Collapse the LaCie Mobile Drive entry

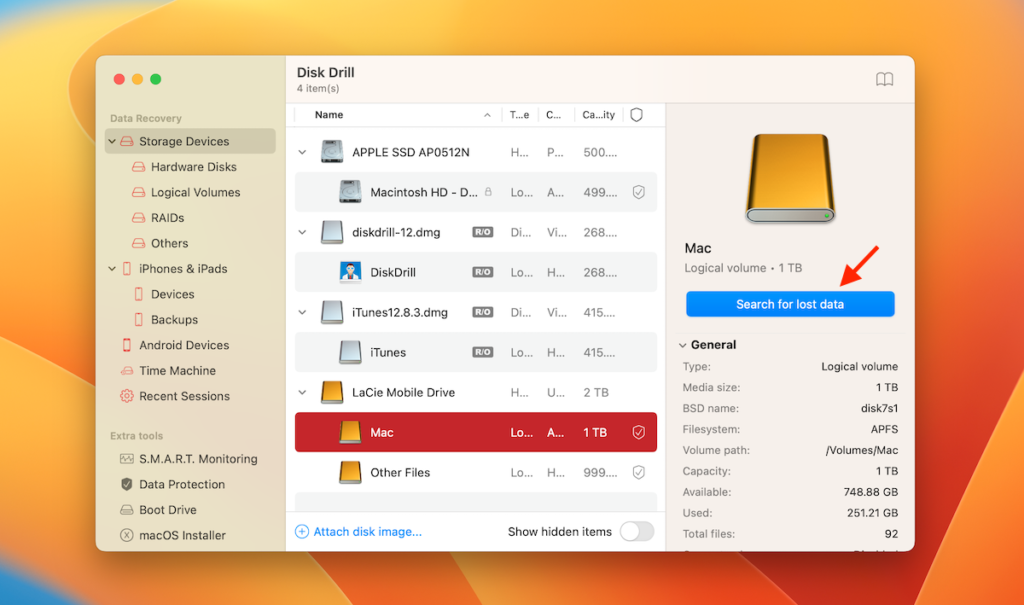coord(303,392)
